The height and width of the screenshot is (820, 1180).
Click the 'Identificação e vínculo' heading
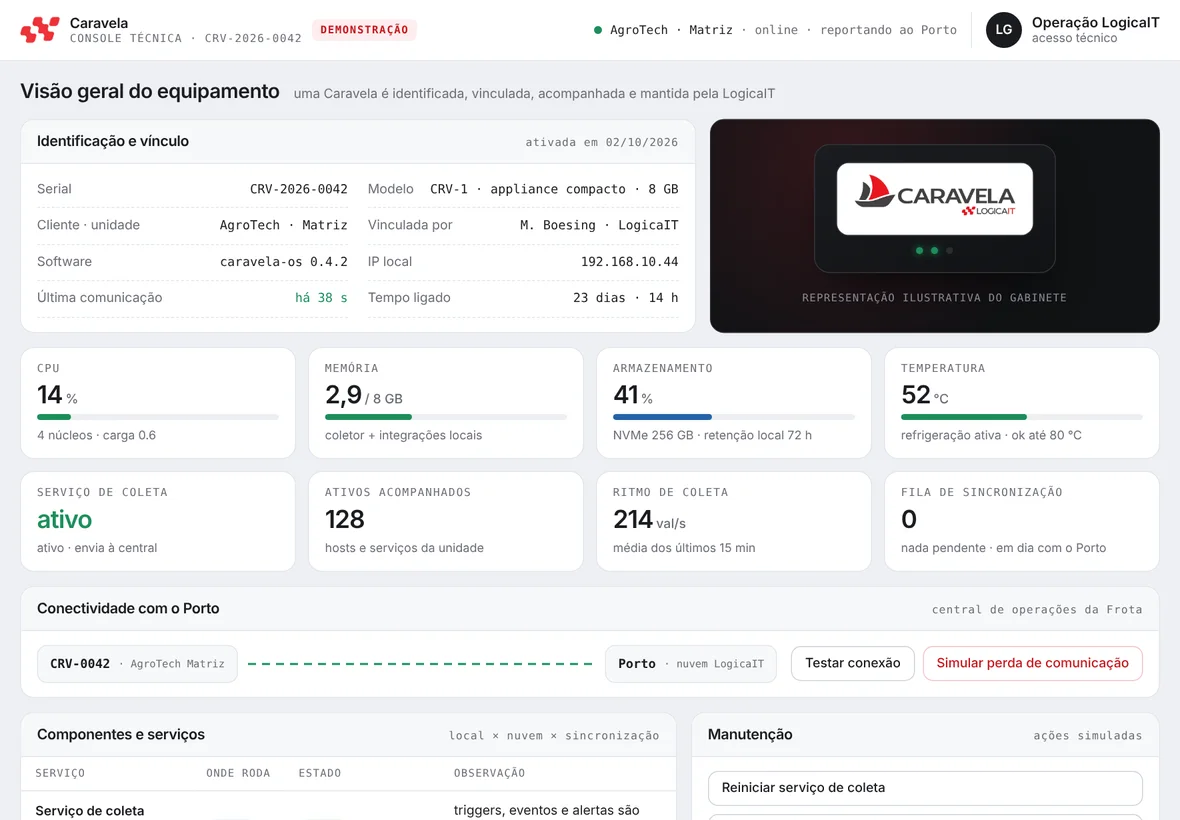[x=113, y=141]
